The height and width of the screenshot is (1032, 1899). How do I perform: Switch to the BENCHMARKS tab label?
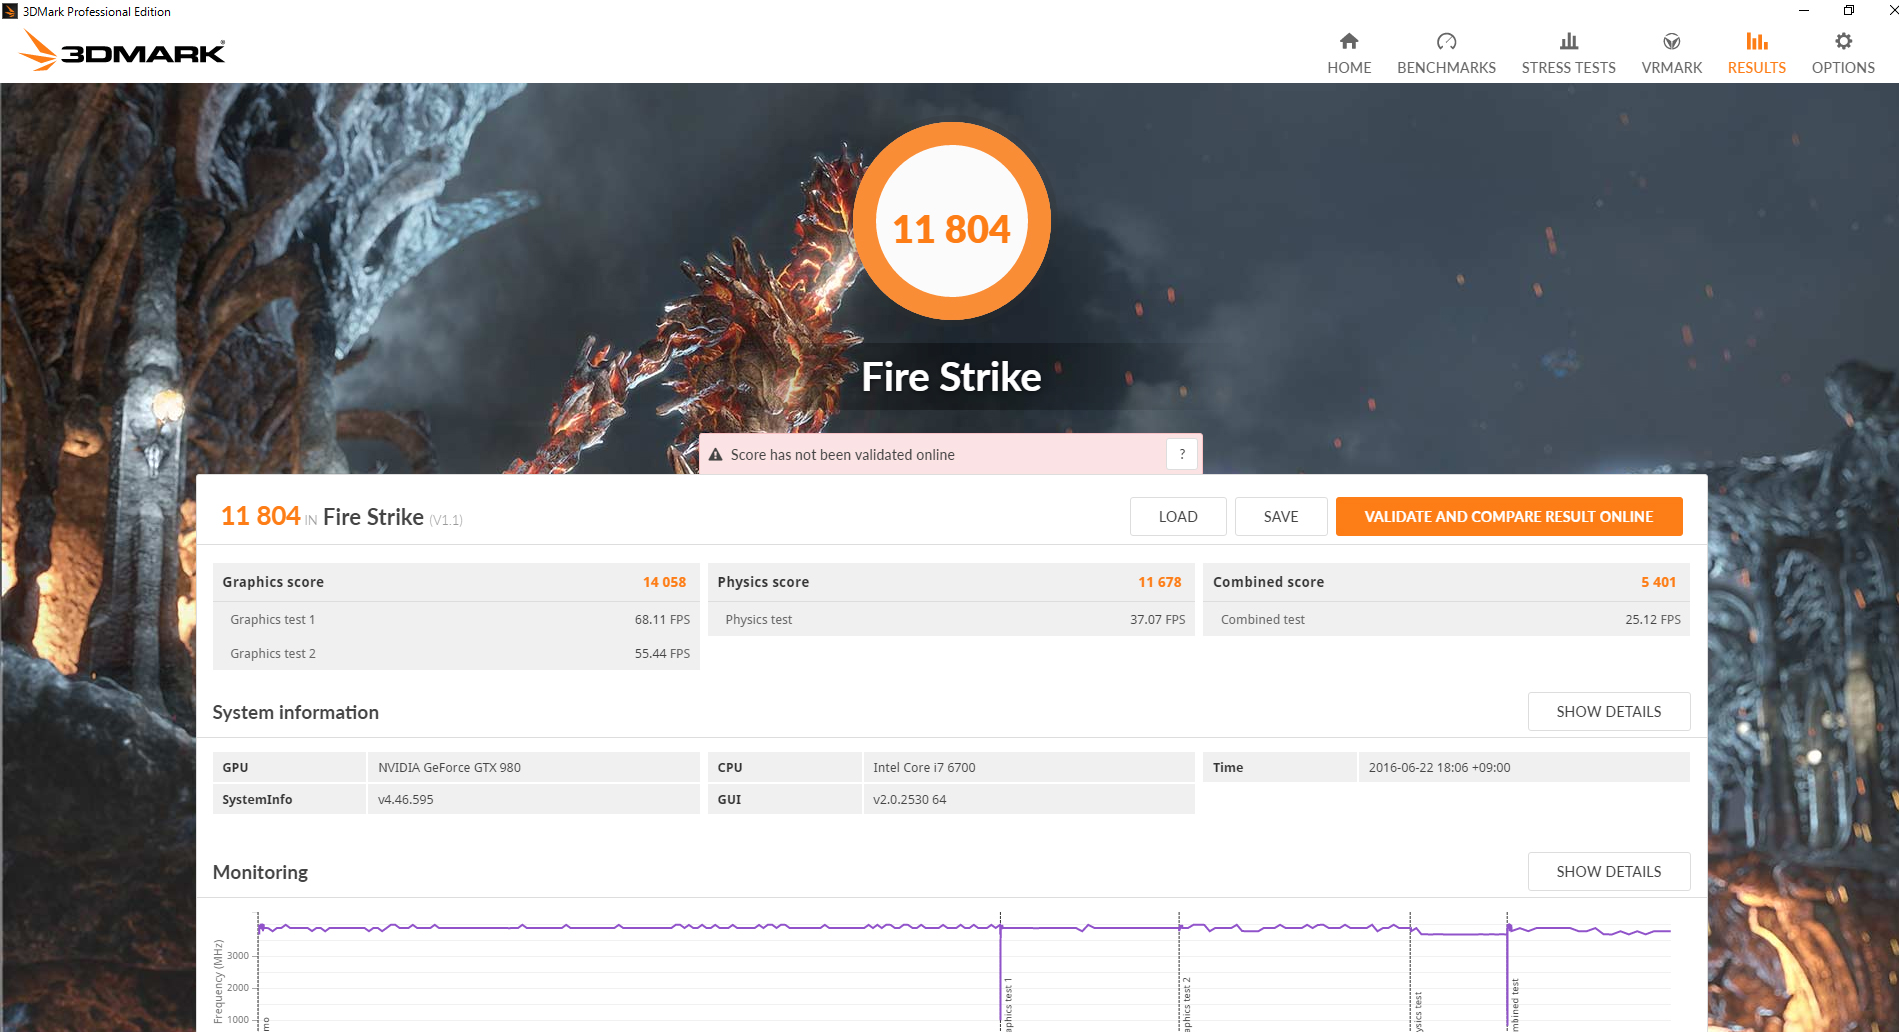tap(1446, 68)
